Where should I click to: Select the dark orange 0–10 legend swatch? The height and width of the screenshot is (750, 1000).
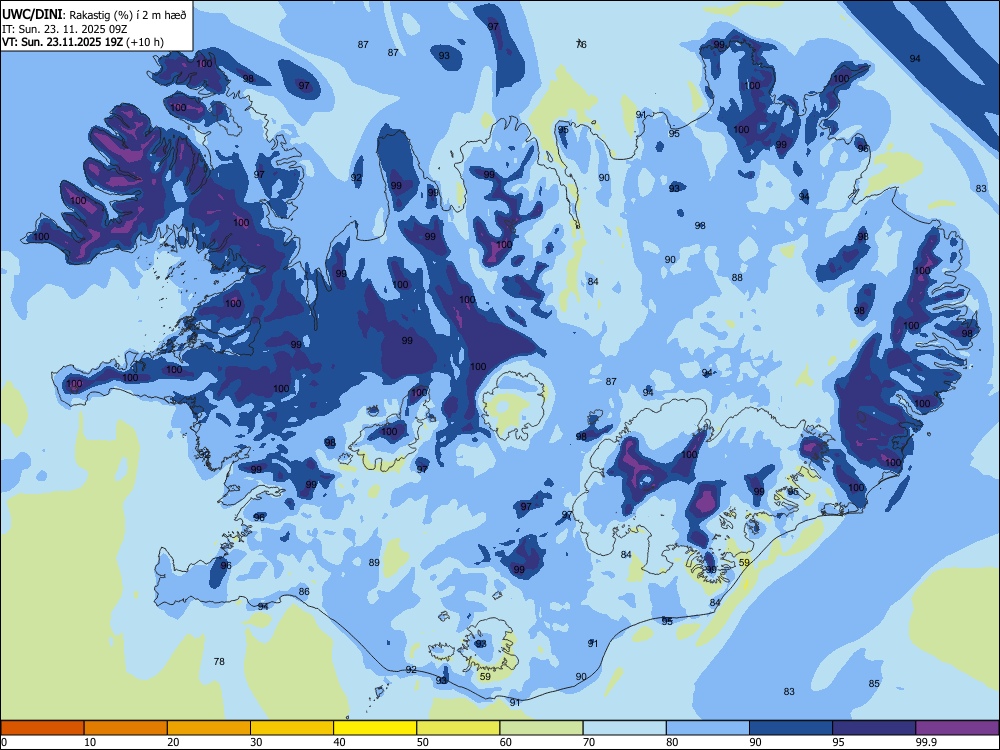(x=42, y=728)
